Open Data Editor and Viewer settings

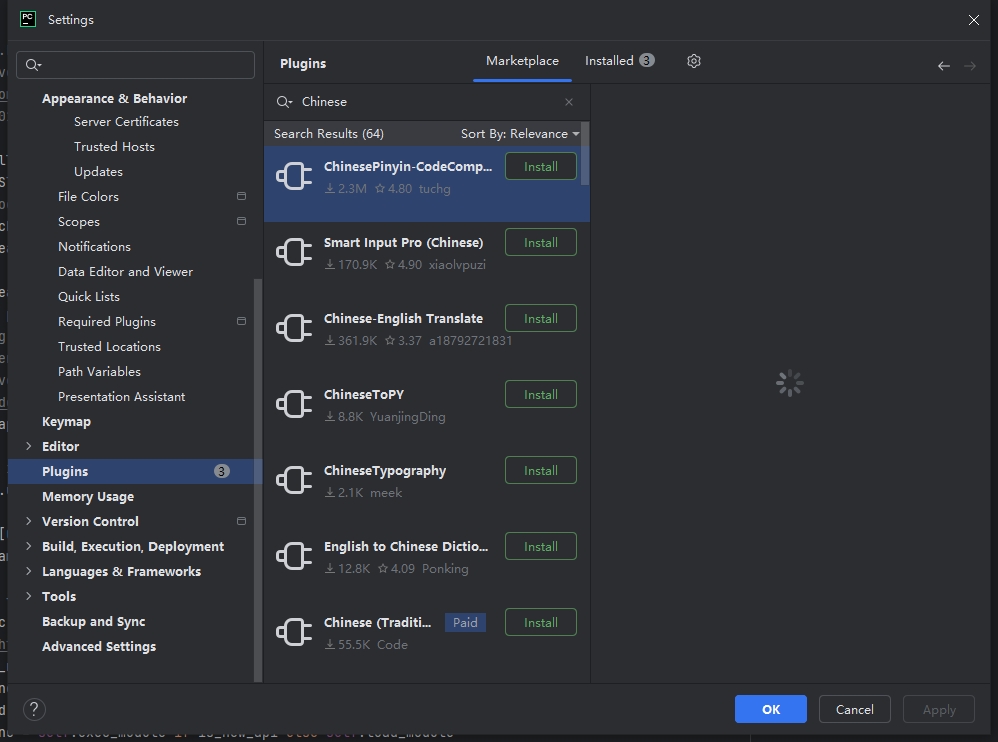point(125,272)
